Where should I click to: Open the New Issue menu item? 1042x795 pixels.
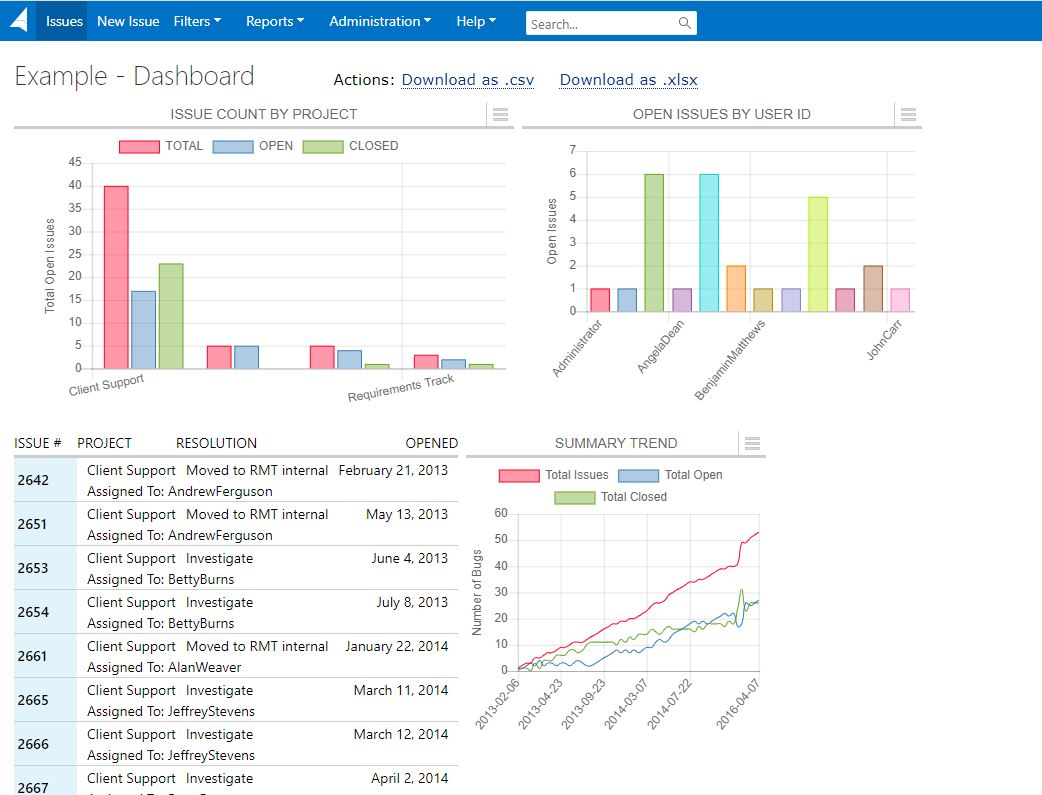click(128, 21)
